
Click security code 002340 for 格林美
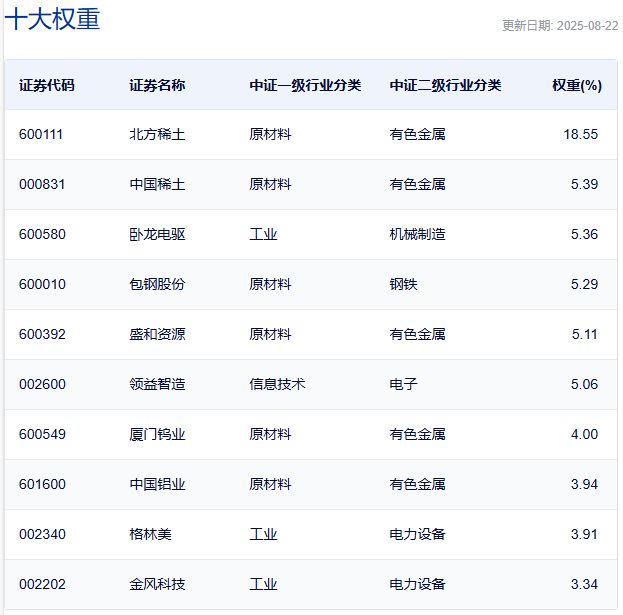click(41, 534)
